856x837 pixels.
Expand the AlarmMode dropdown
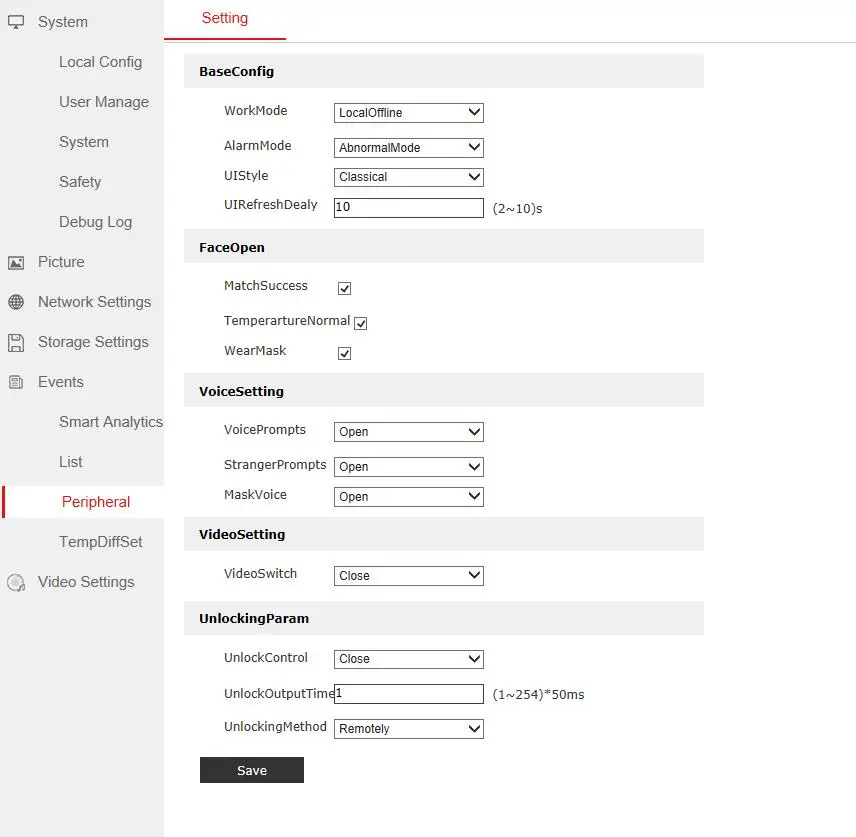408,148
